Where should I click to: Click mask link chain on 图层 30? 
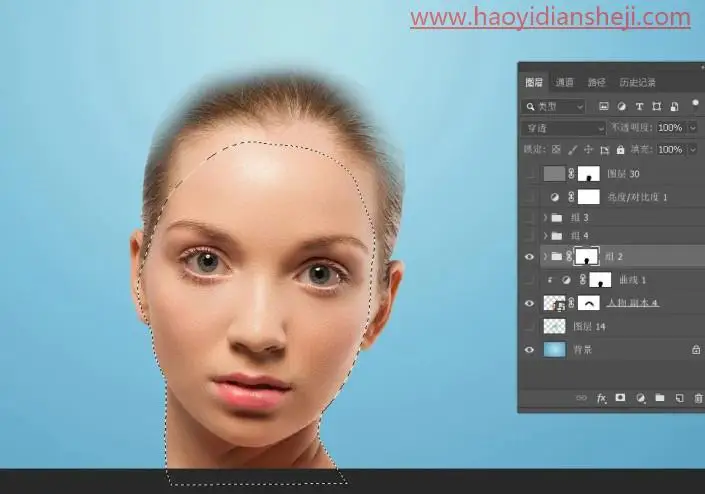click(571, 174)
